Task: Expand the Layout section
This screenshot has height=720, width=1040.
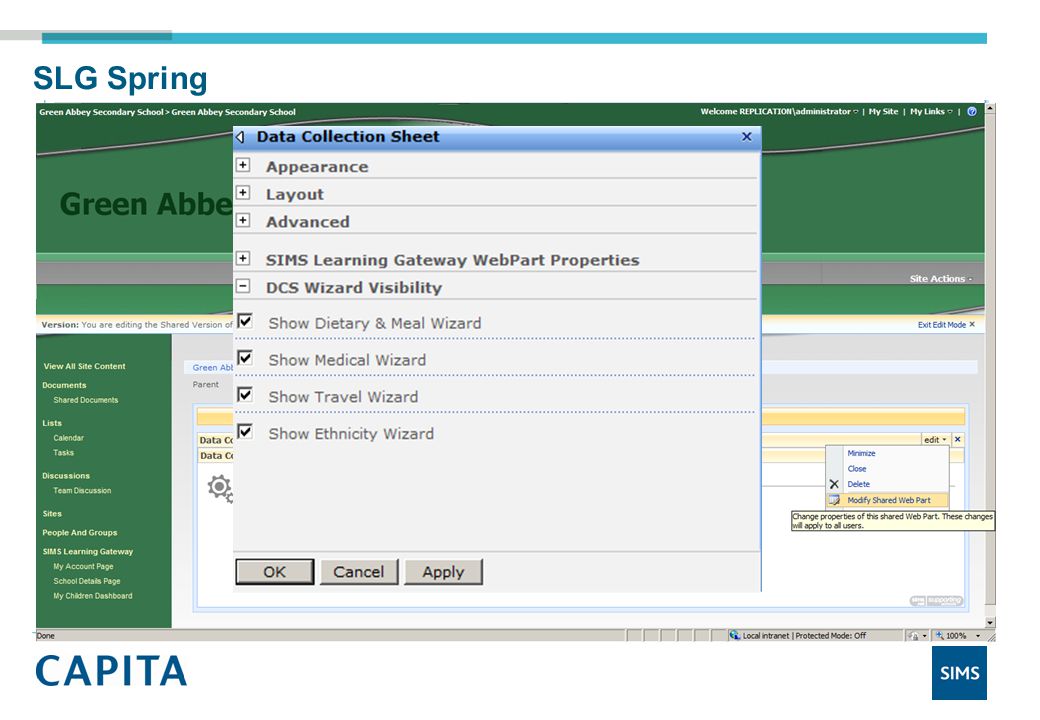Action: [243, 193]
